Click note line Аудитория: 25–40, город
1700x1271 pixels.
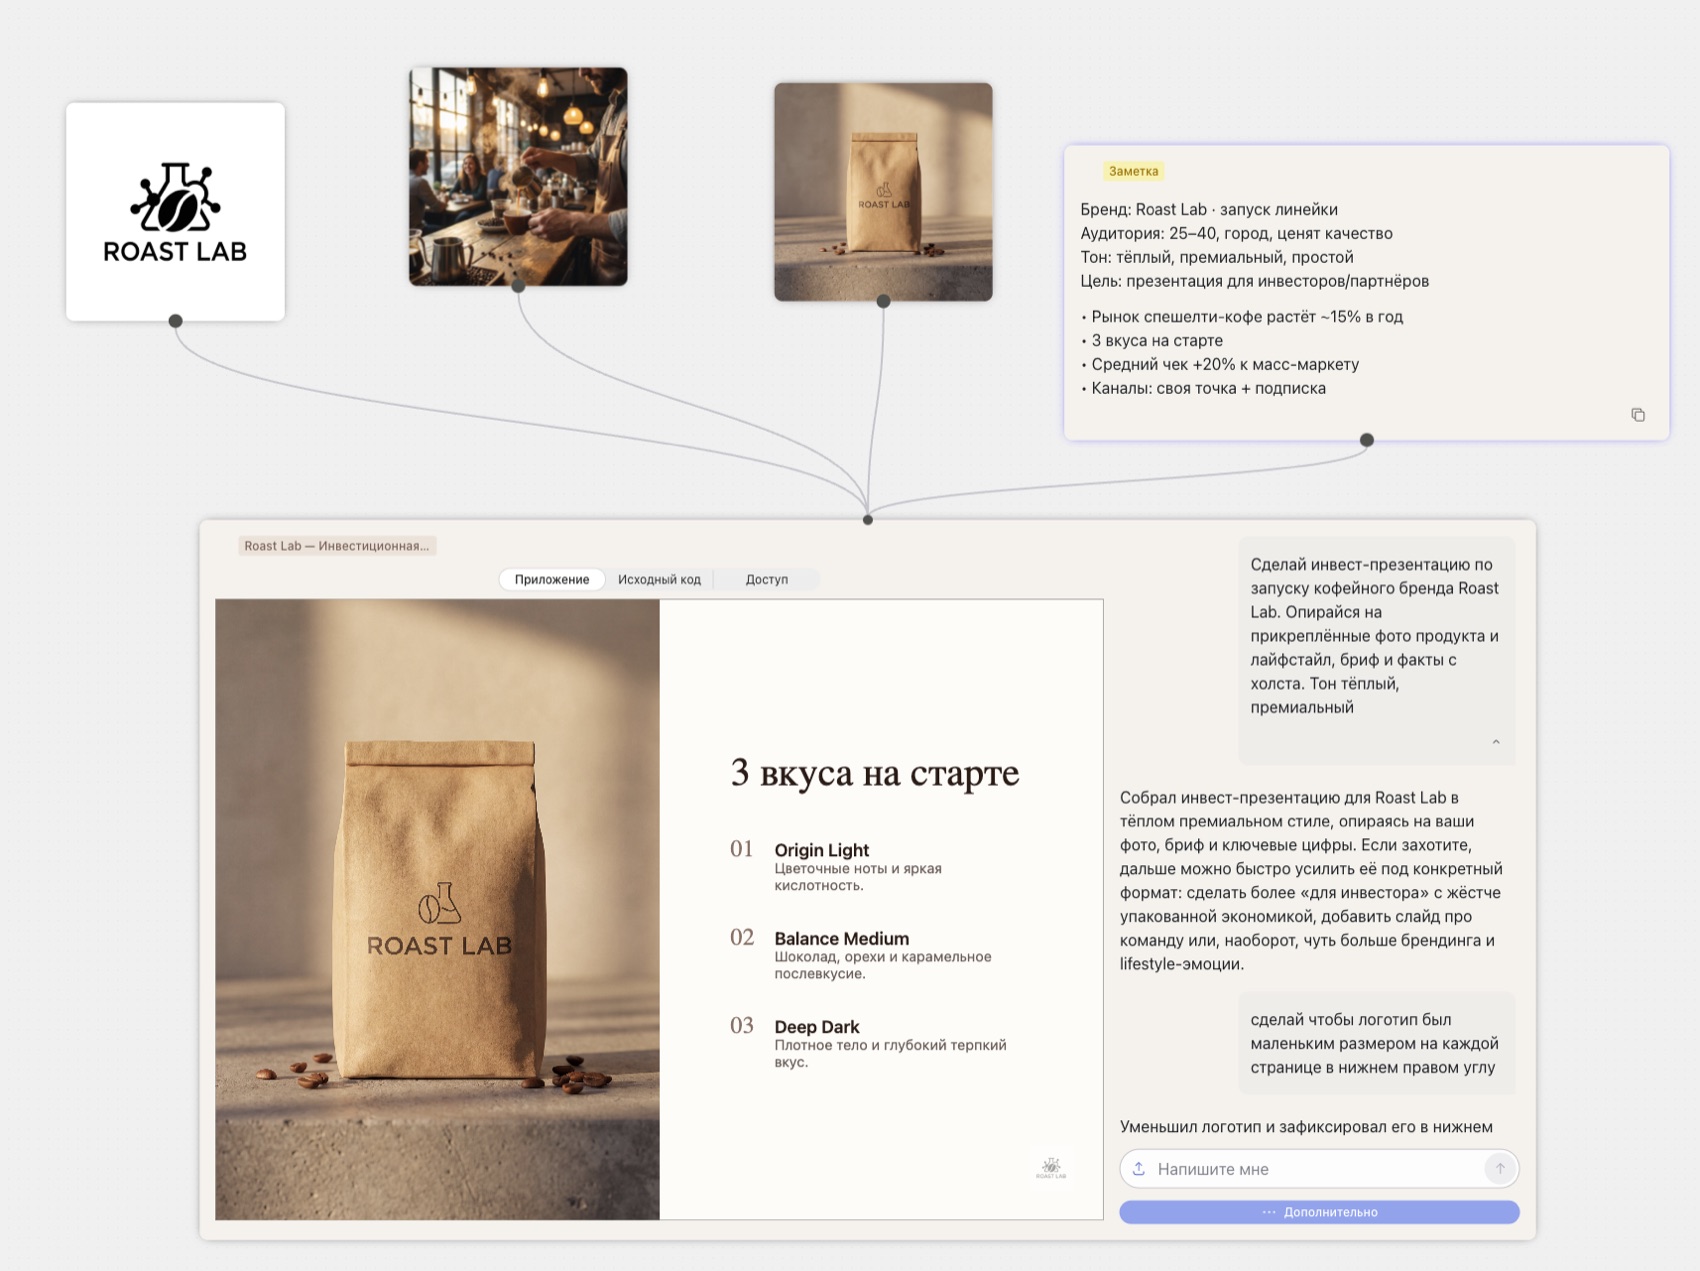pyautogui.click(x=1236, y=233)
